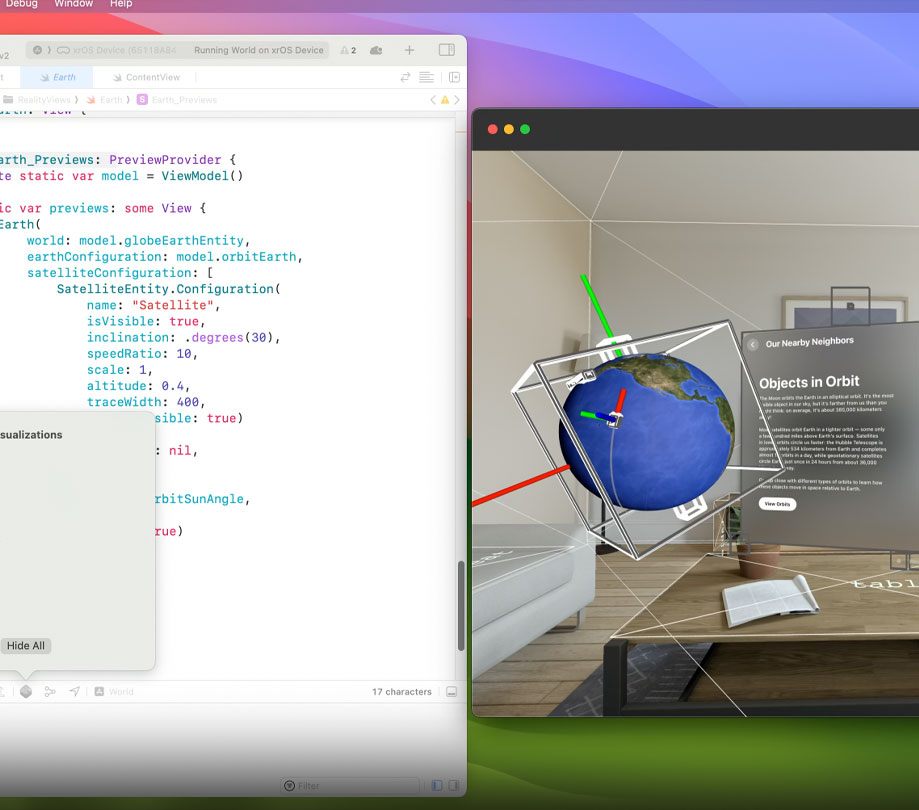Click the code review arrows icon
The height and width of the screenshot is (810, 919).
(x=405, y=77)
